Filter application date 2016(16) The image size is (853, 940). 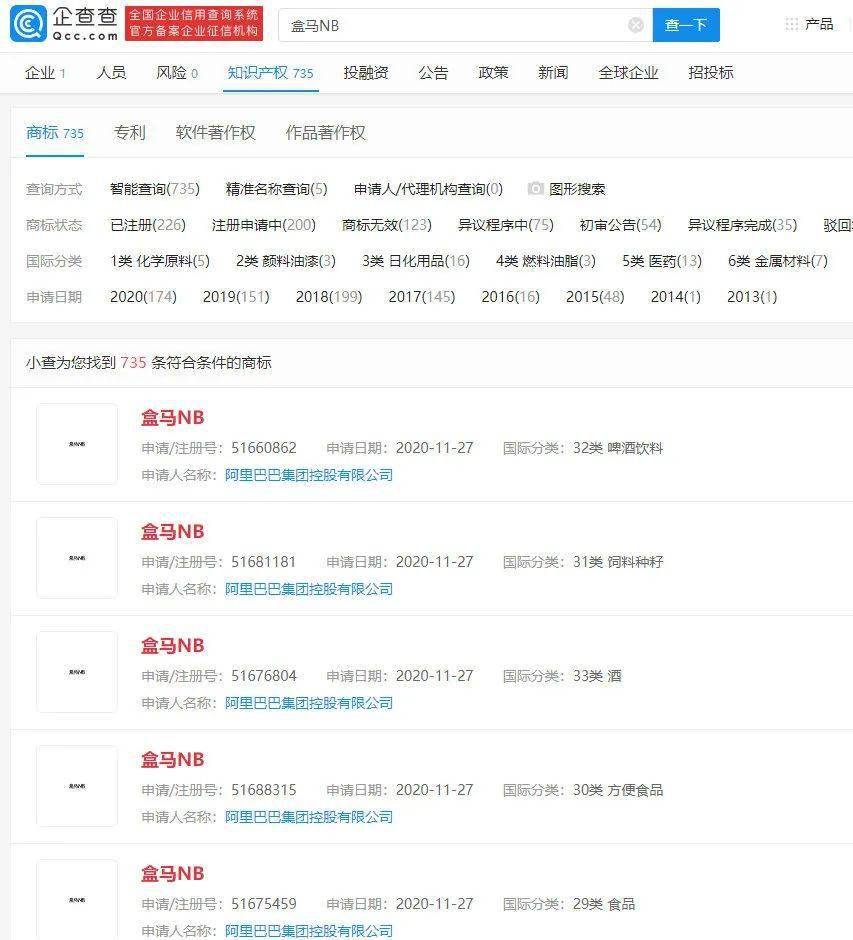point(511,297)
